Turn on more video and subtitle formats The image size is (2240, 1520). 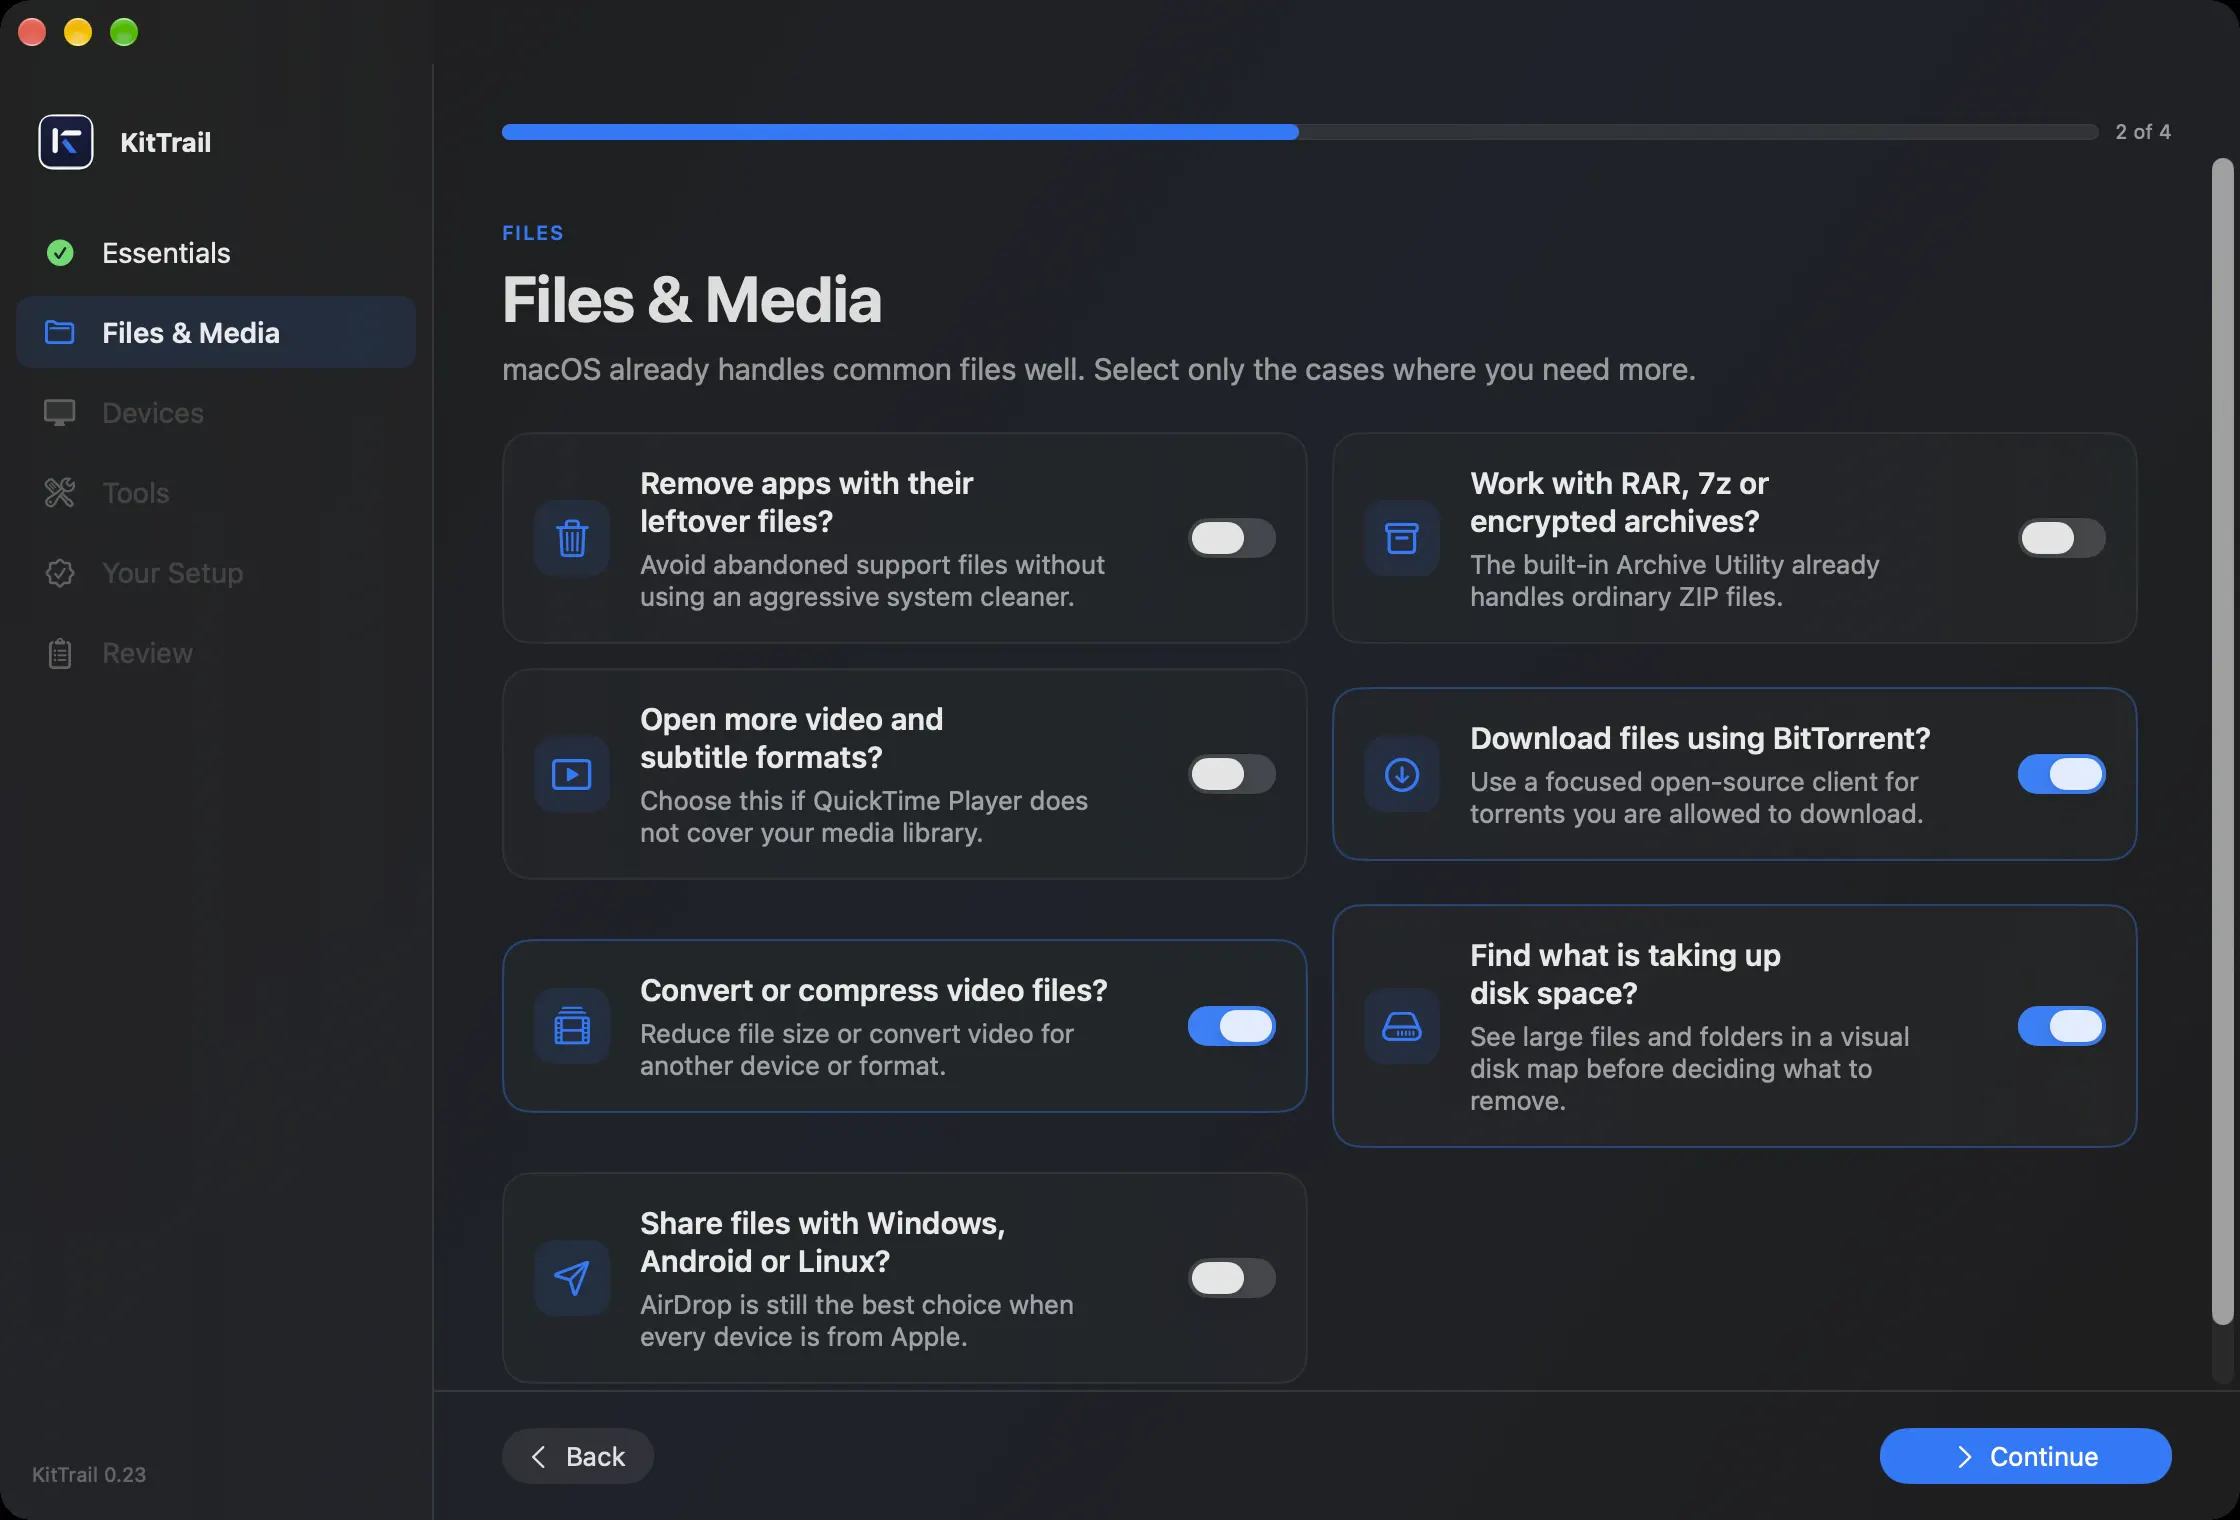tap(1232, 774)
